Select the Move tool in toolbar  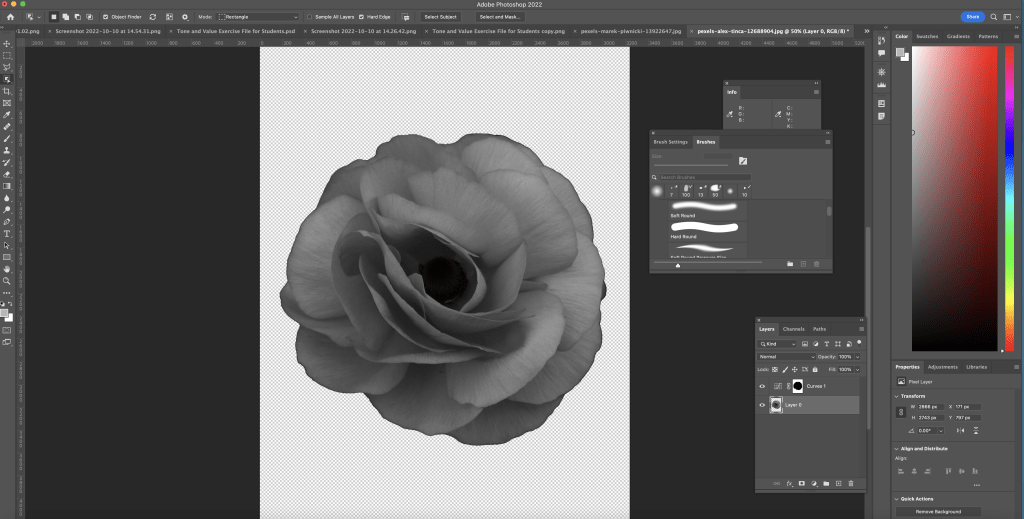[7, 44]
